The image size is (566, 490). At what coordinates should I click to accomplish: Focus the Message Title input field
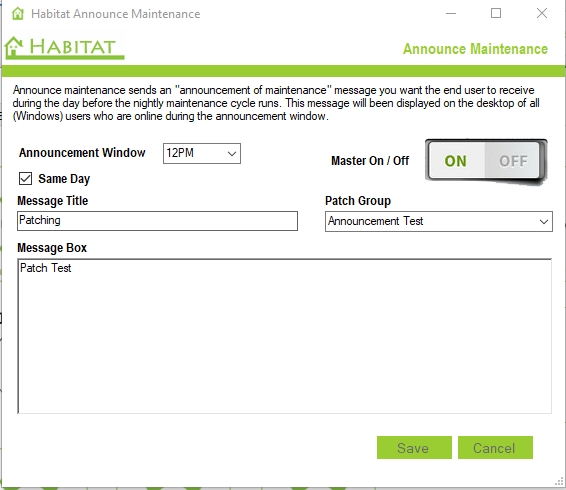(x=157, y=221)
